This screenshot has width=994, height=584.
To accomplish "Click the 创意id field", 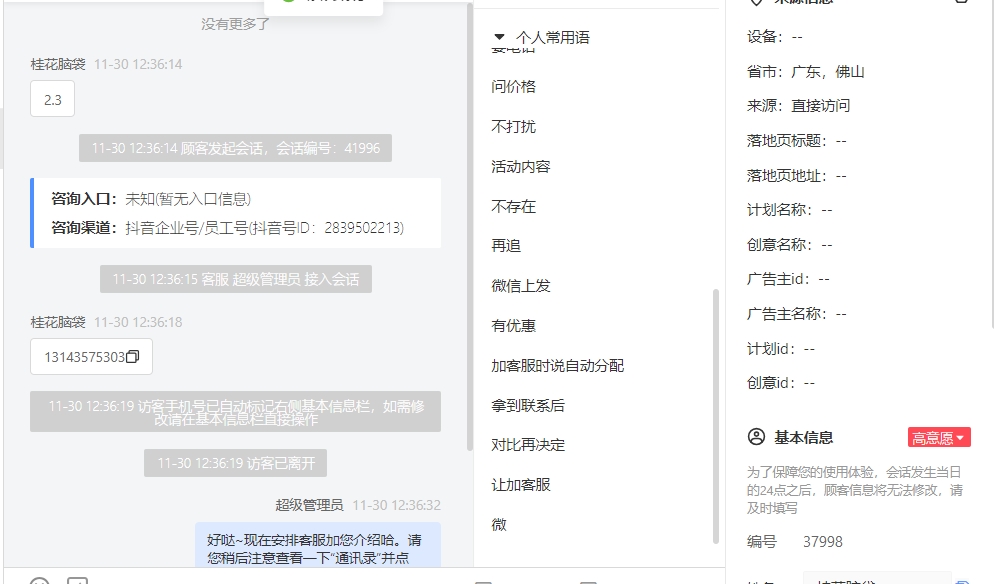I will (x=781, y=383).
